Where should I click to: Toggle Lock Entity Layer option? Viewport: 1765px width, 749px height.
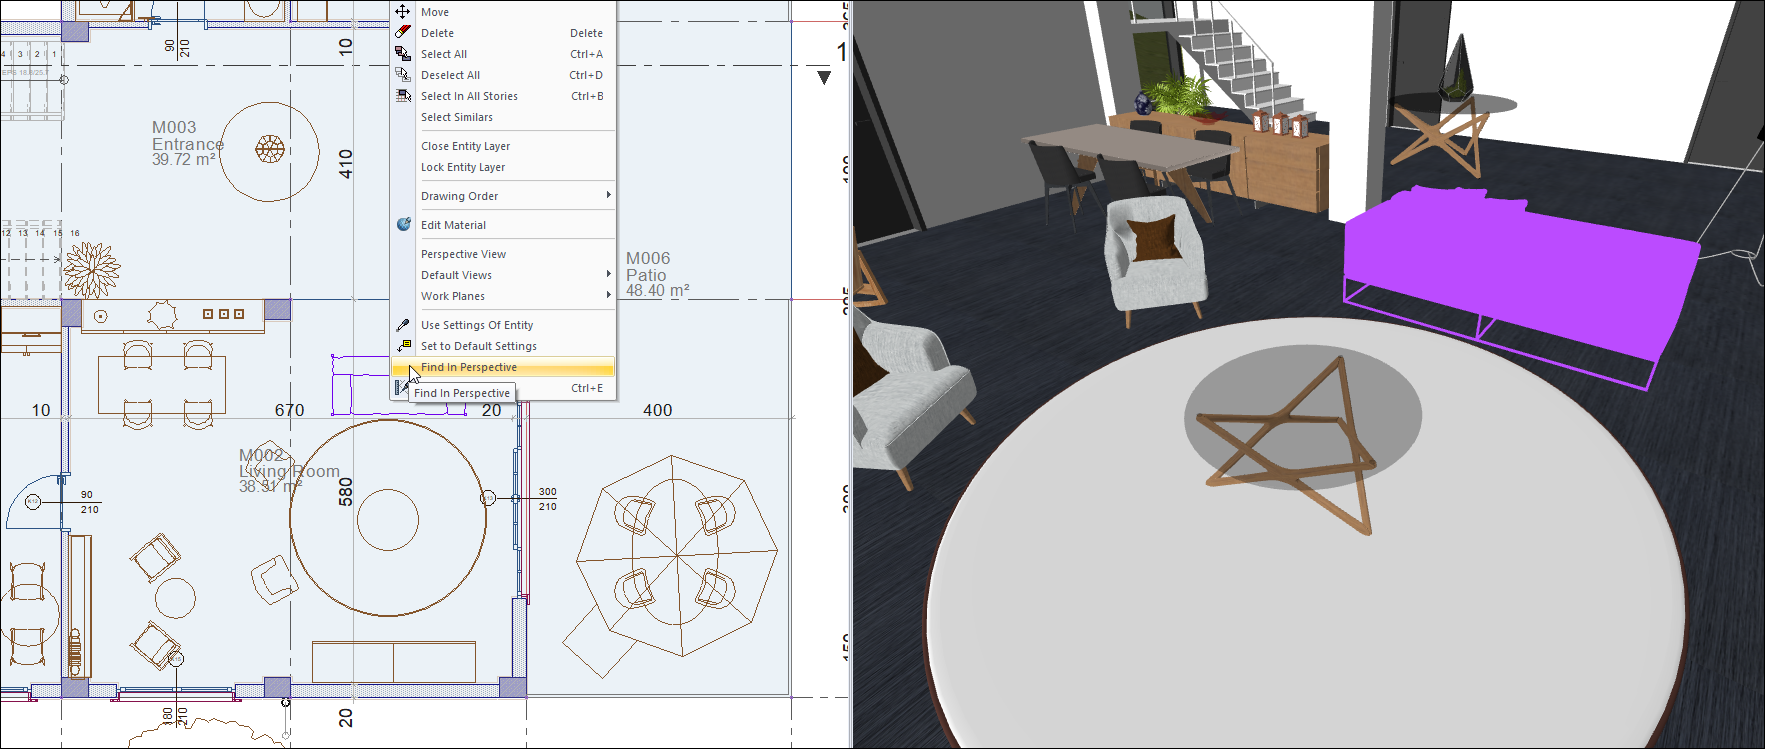pos(463,167)
